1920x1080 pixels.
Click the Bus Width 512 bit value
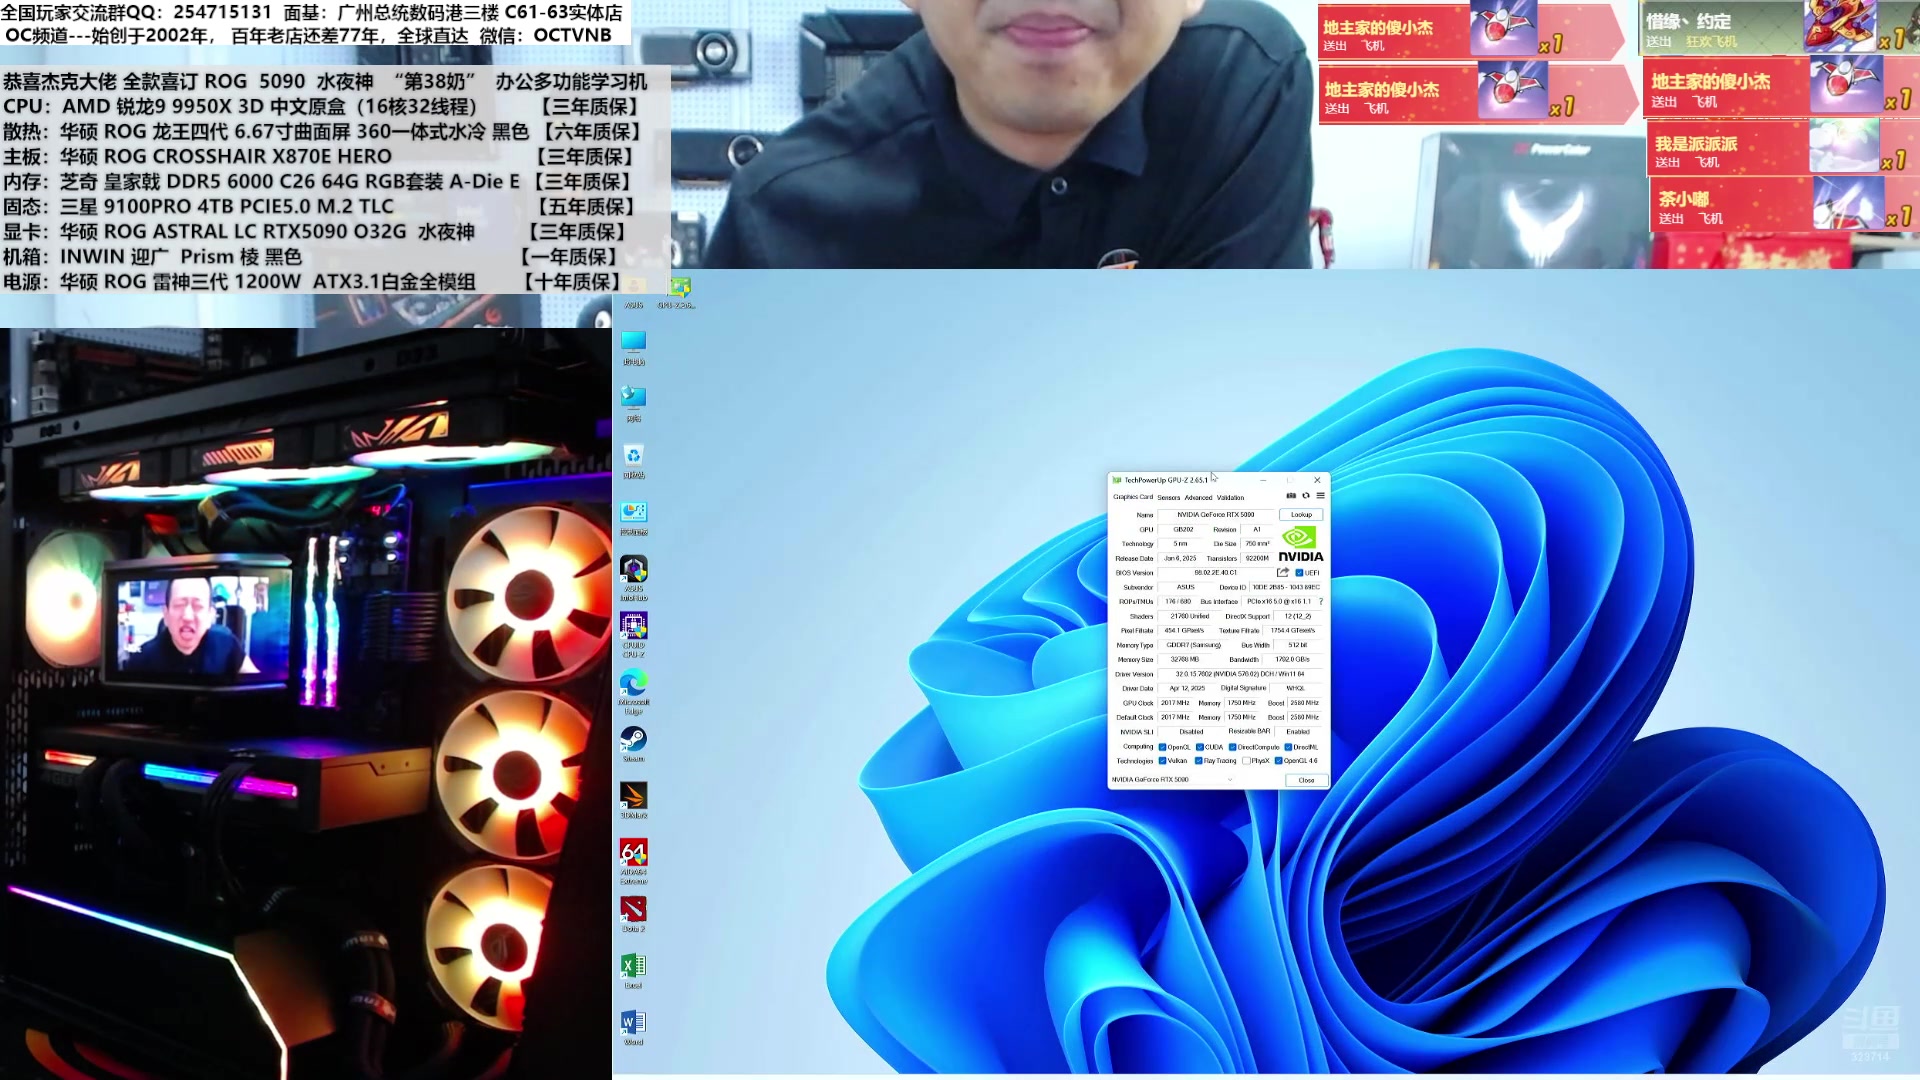pyautogui.click(x=1297, y=645)
